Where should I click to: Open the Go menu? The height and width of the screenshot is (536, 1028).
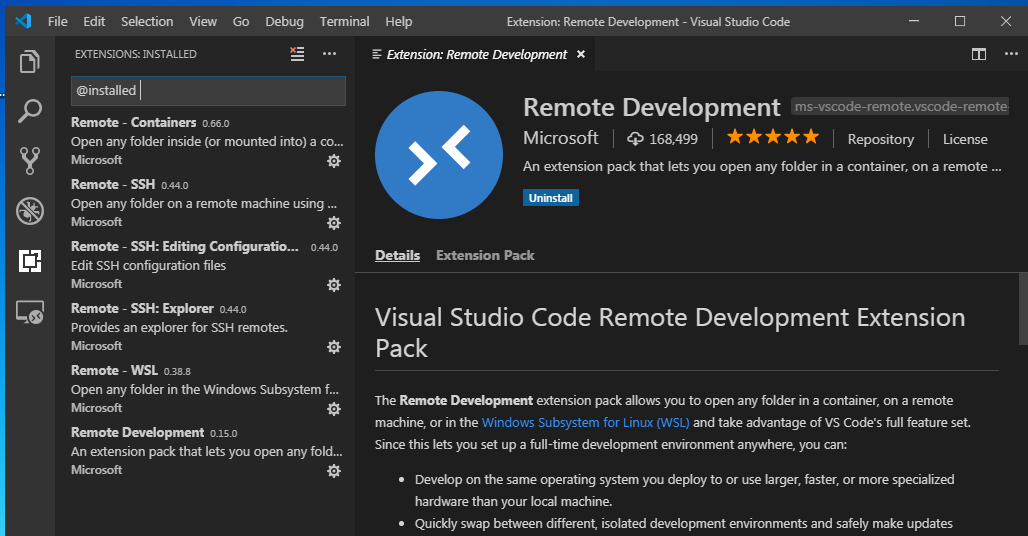coord(241,22)
